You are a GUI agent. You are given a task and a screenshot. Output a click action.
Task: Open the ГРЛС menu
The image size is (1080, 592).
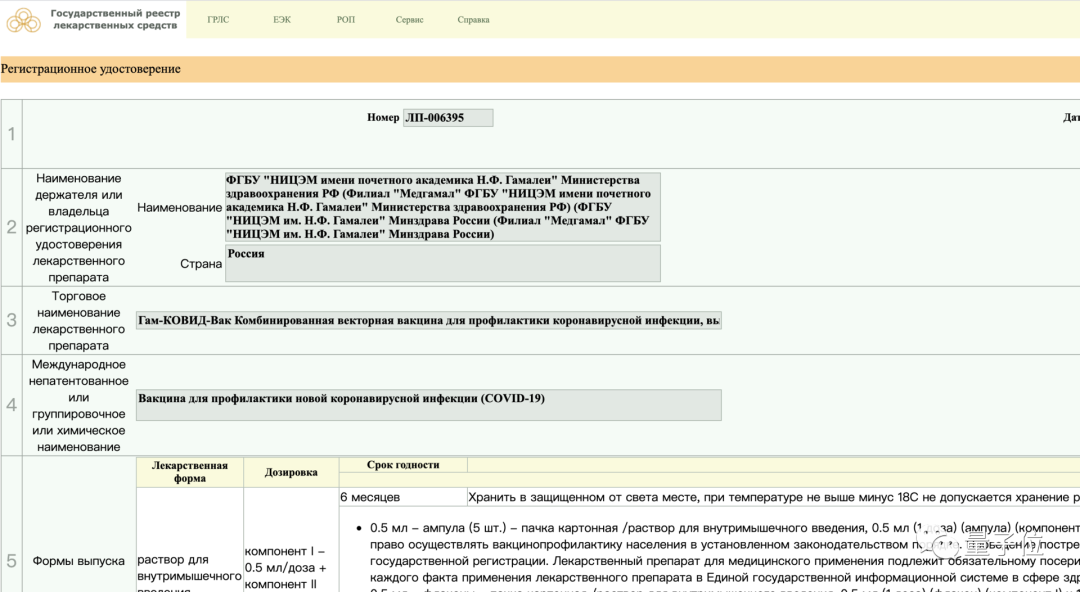pos(218,20)
